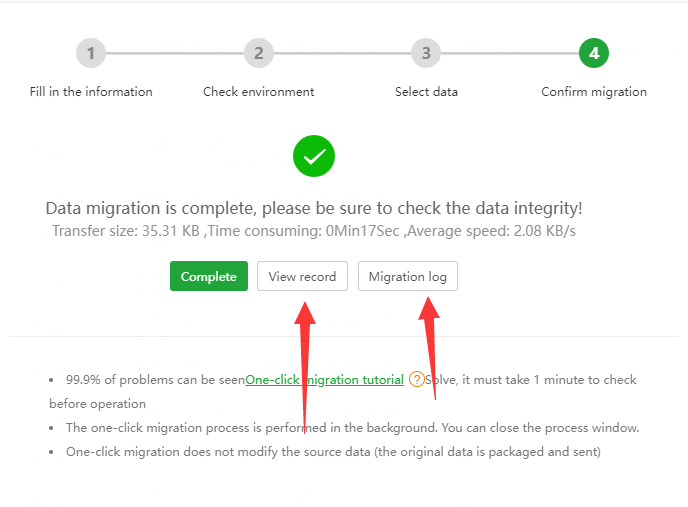Open the One-click migration tutorial link
This screenshot has height=507, width=688.
point(325,380)
